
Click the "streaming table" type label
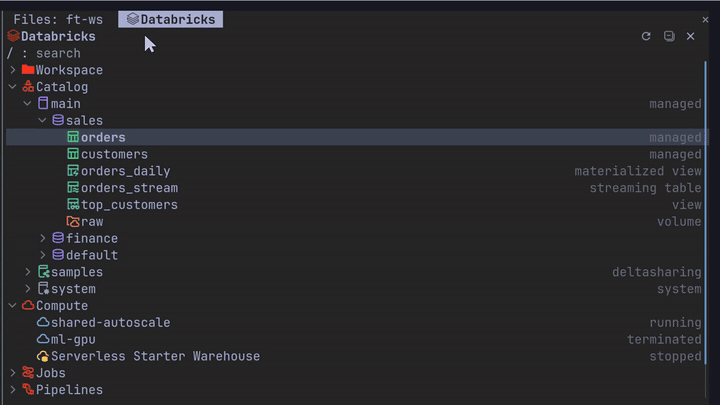click(x=646, y=187)
